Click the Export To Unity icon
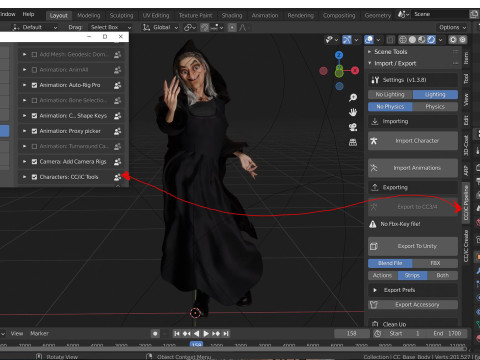480x360 pixels. (x=374, y=246)
